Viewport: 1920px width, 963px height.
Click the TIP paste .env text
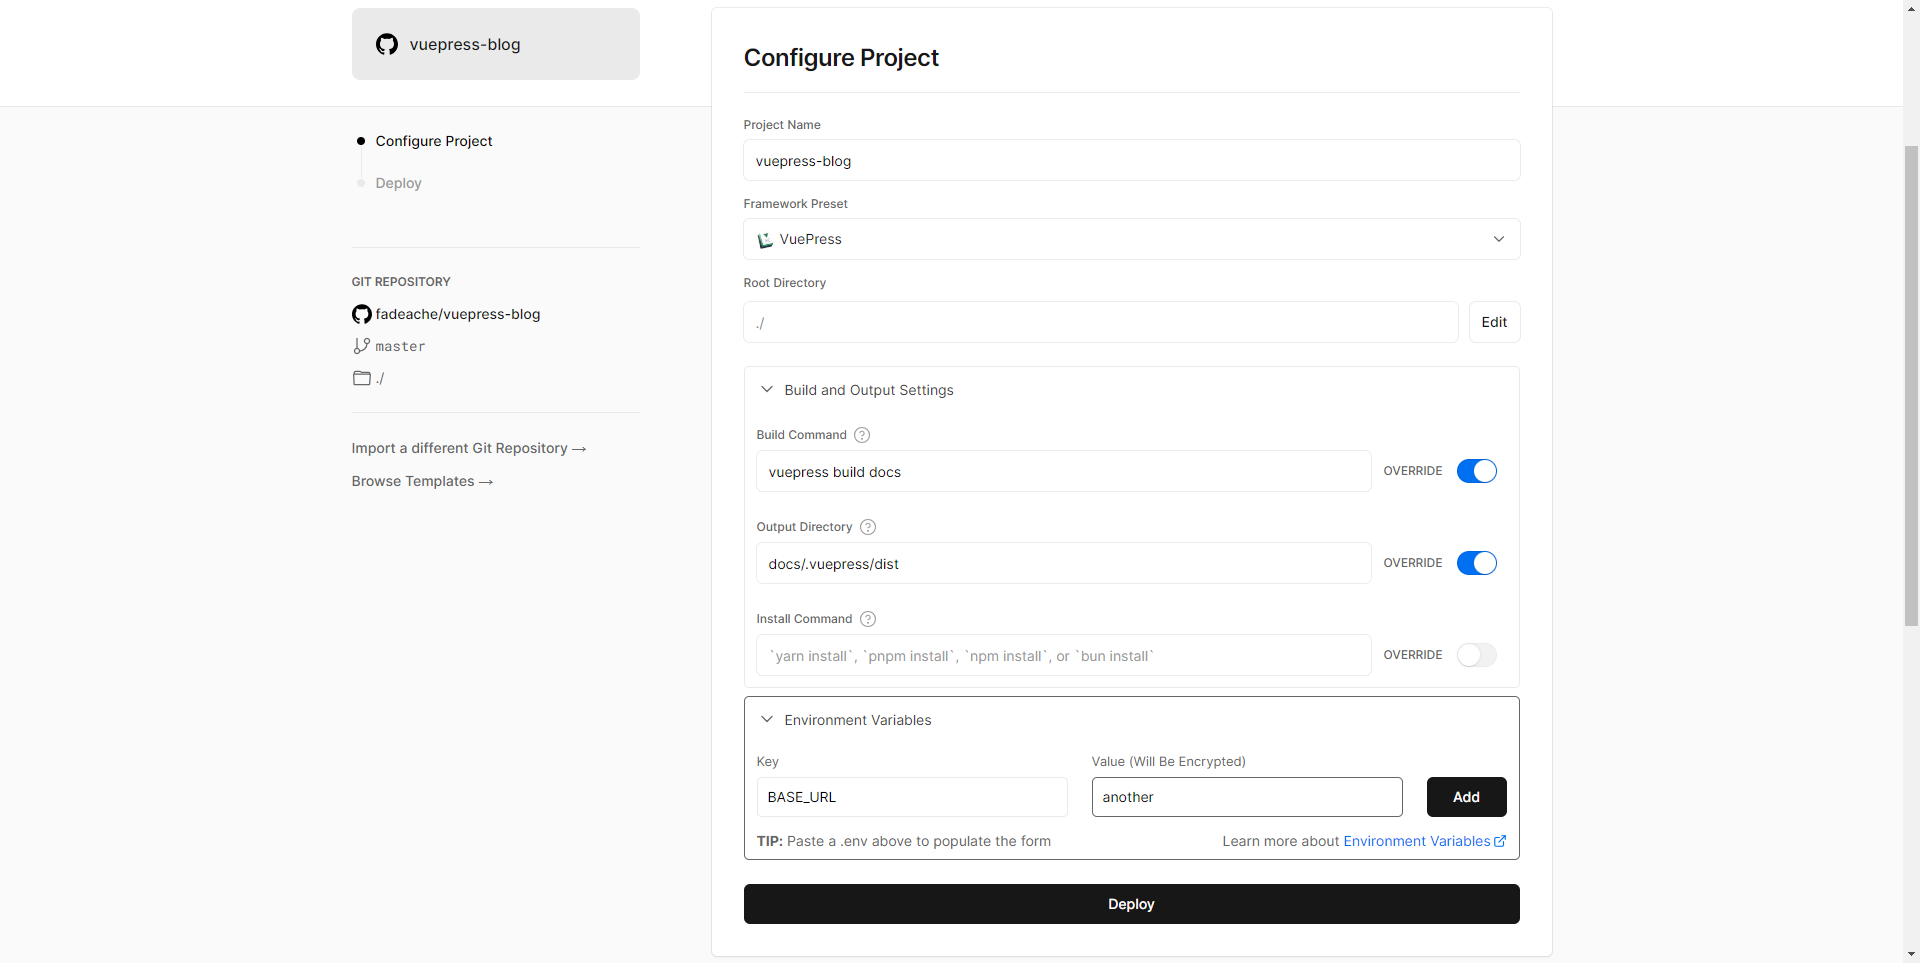coord(904,841)
